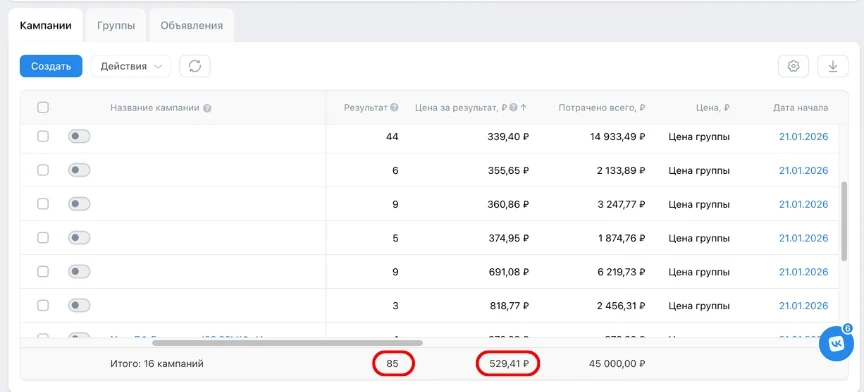The image size is (864, 392).
Task: Click the horizontal table scrollbar
Action: click(287, 343)
